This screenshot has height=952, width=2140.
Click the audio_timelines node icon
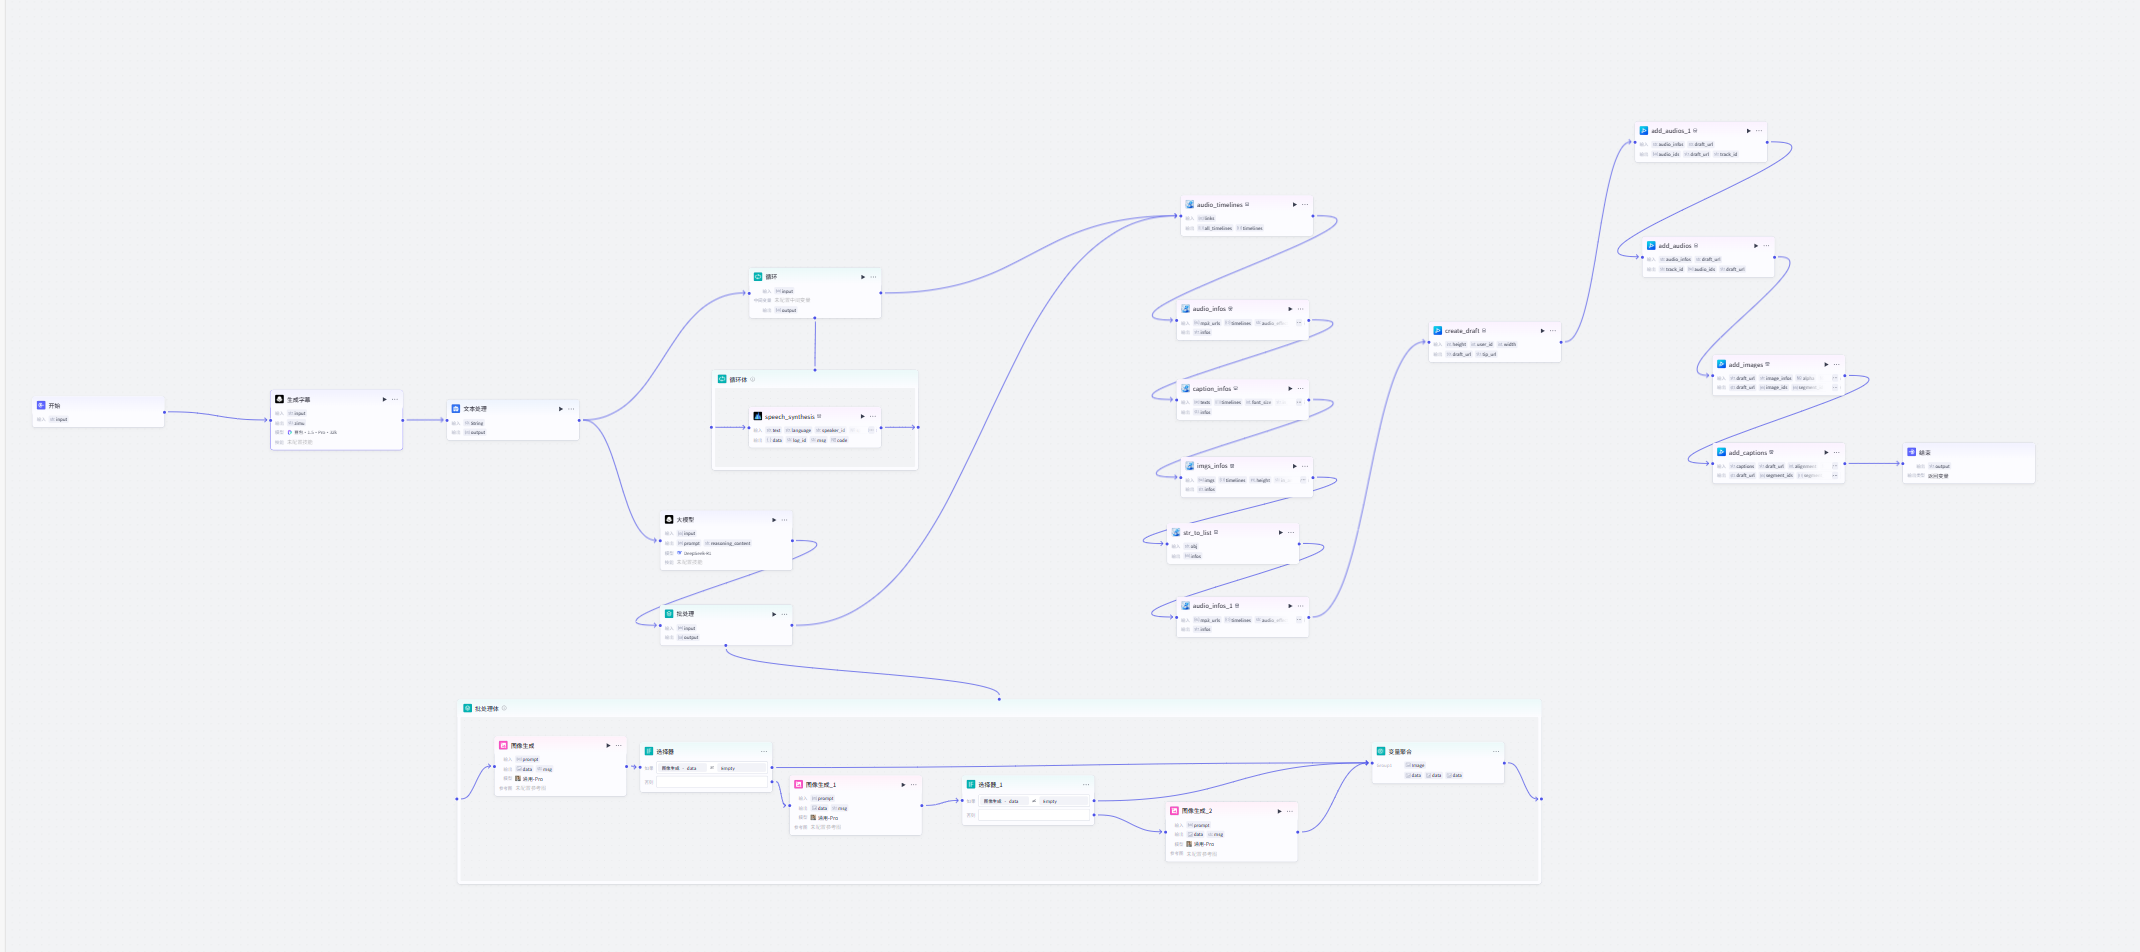(x=1189, y=204)
